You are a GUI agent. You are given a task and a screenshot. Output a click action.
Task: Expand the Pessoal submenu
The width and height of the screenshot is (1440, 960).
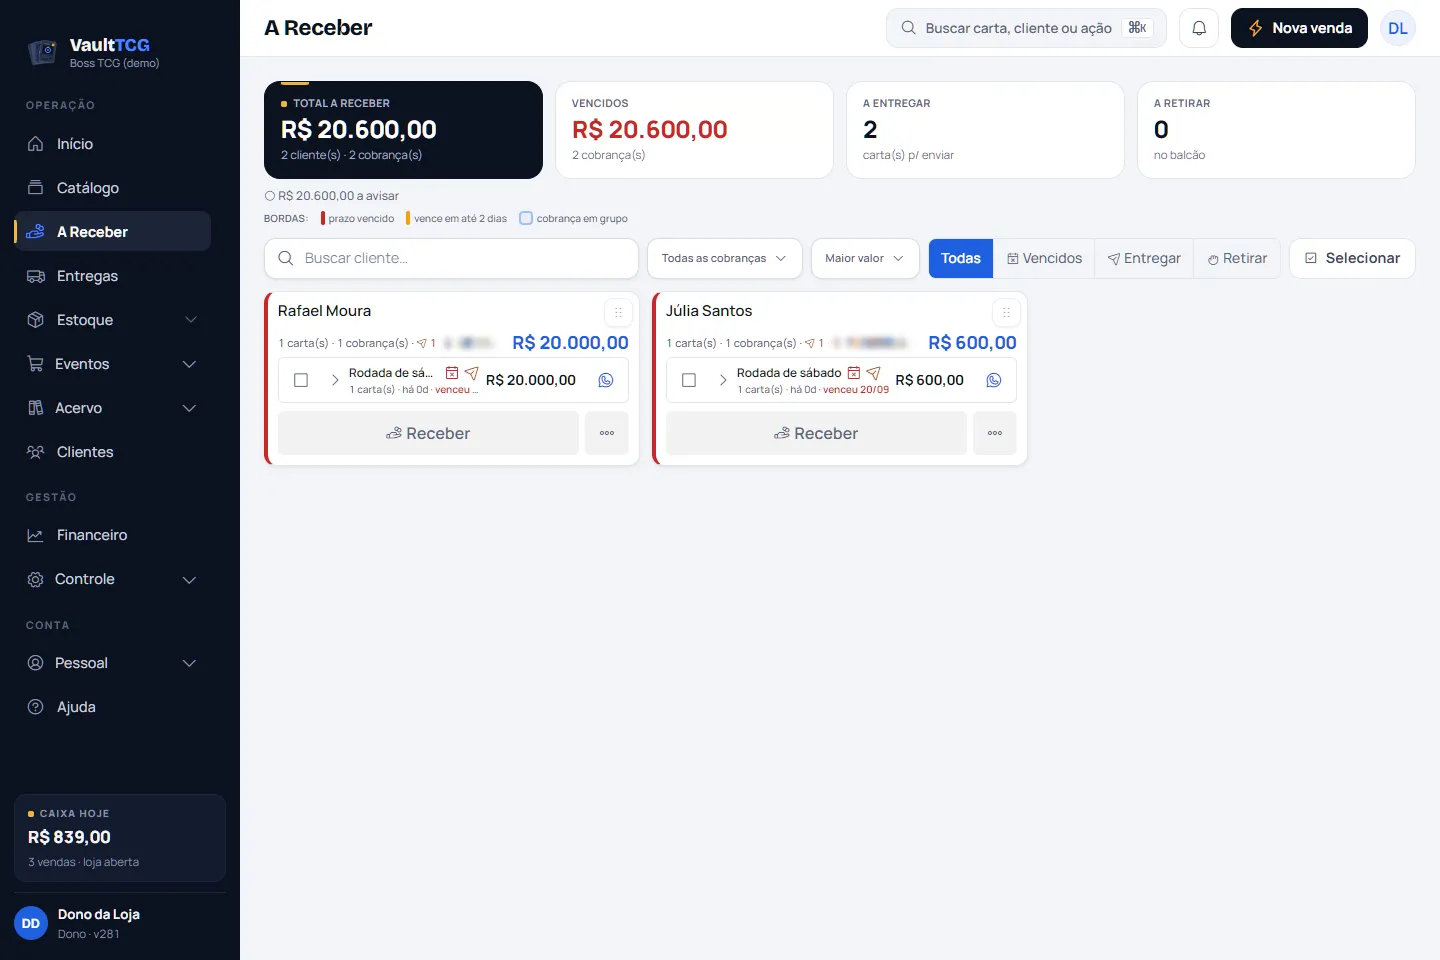tap(112, 663)
